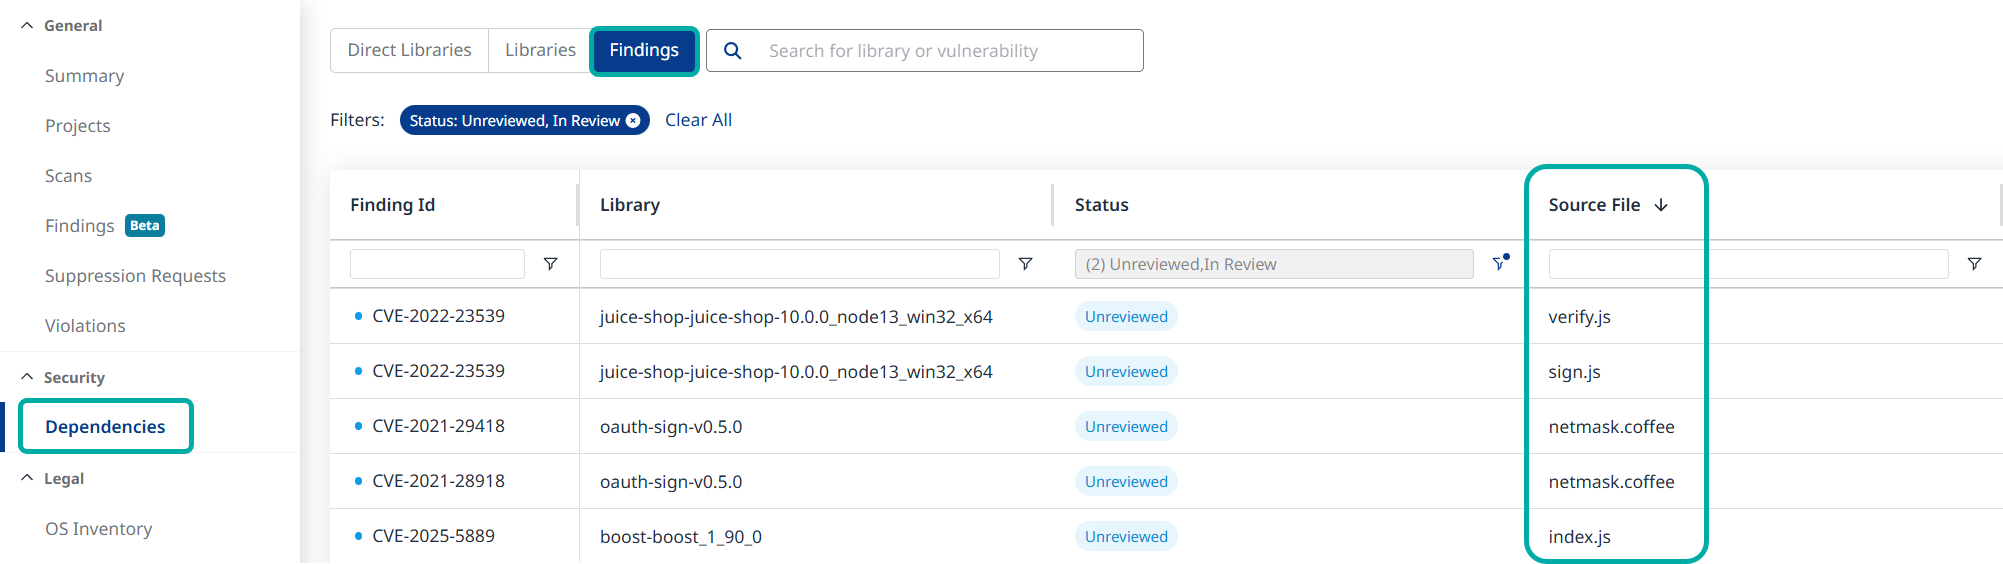This screenshot has width=2003, height=564.
Task: Open the Library column filter icon
Action: [x=1025, y=264]
